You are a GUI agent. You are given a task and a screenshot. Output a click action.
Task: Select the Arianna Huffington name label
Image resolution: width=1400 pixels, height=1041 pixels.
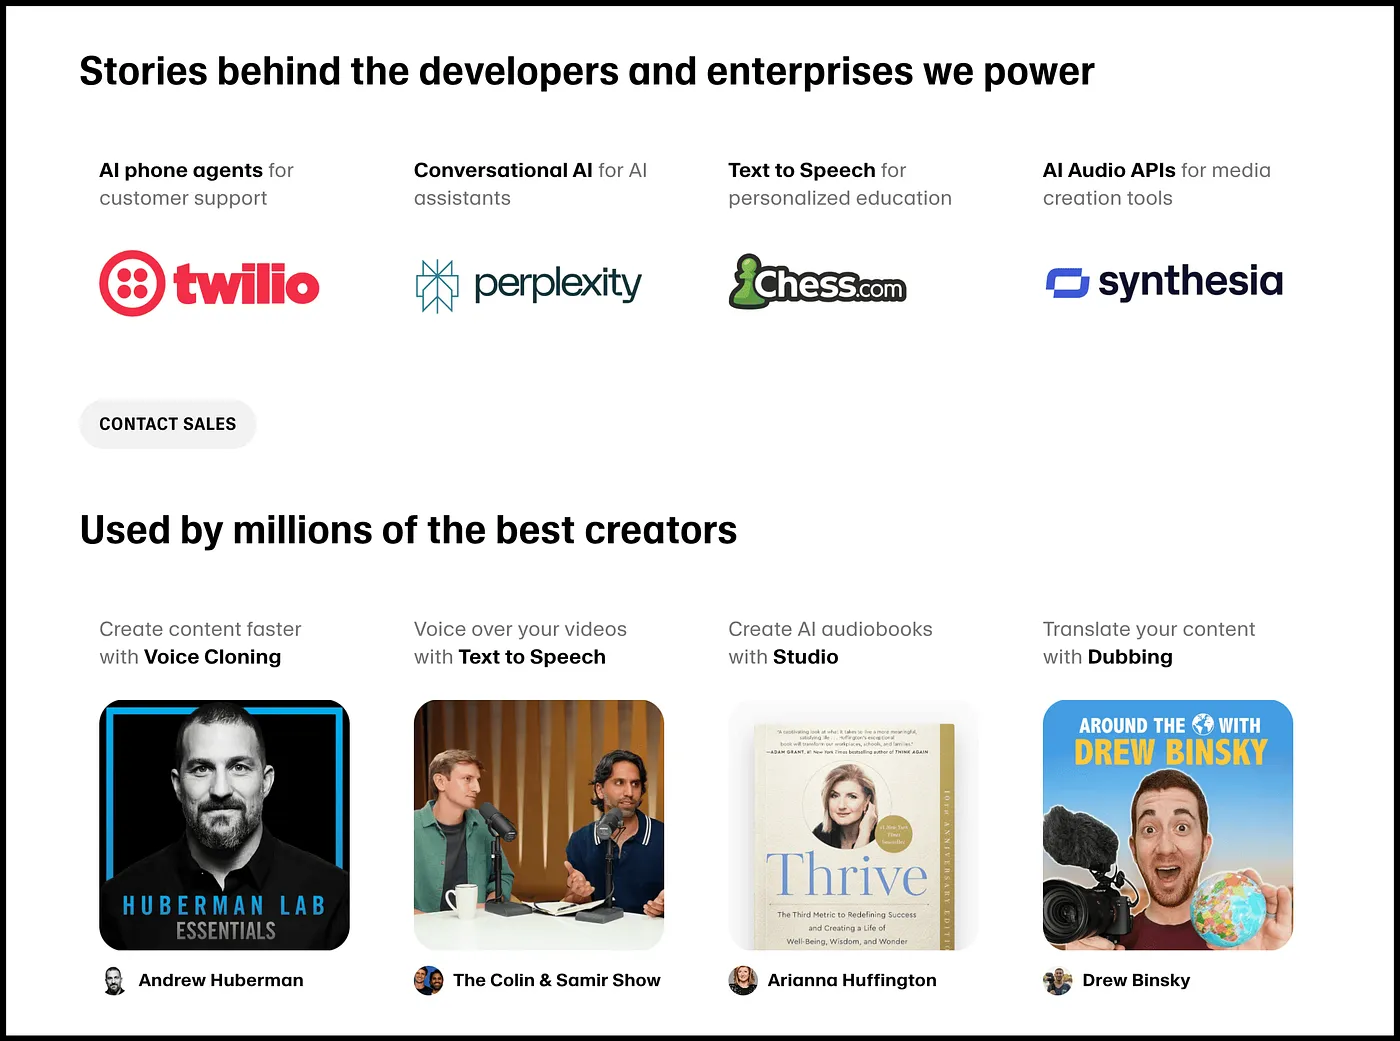coord(852,980)
